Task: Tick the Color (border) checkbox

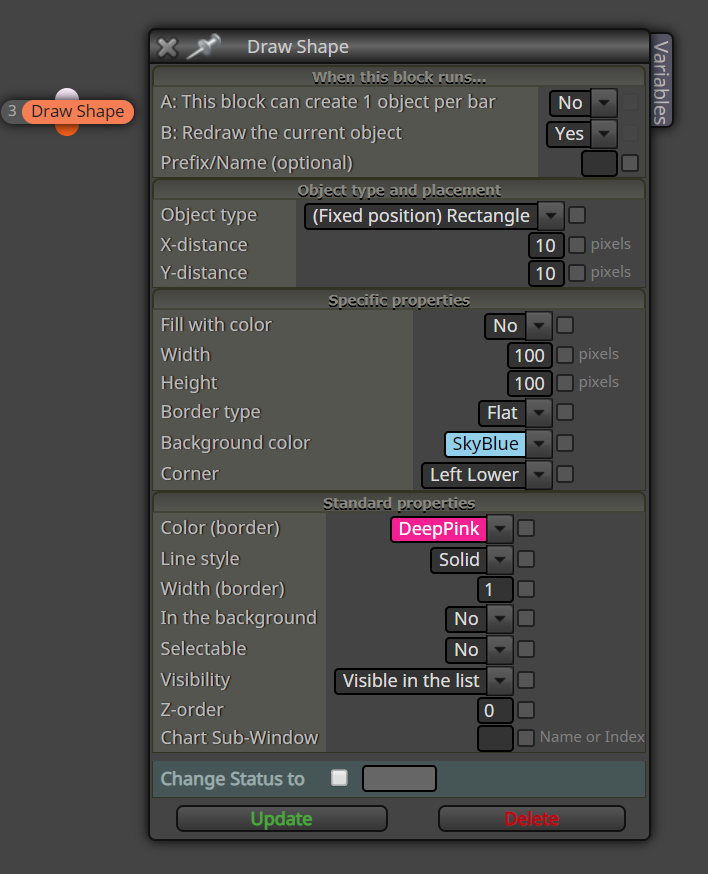Action: point(526,528)
